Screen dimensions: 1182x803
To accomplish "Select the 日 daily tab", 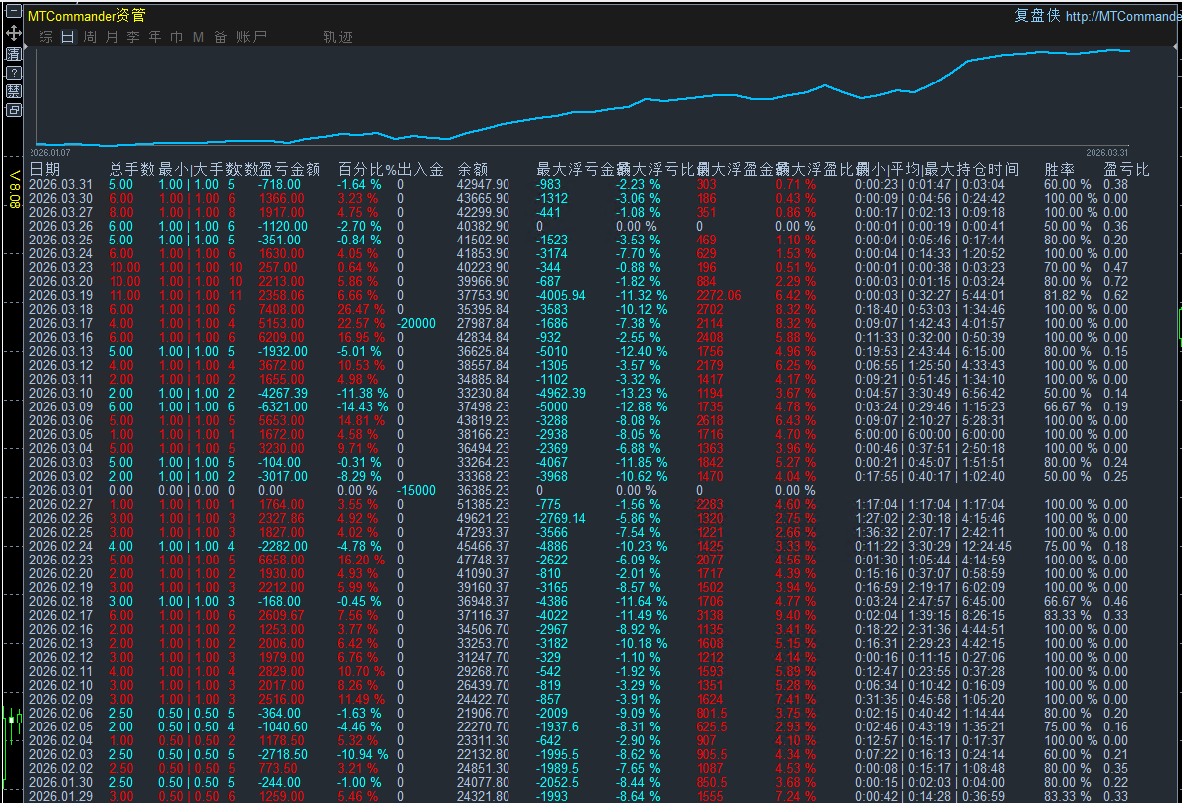I will tap(68, 37).
